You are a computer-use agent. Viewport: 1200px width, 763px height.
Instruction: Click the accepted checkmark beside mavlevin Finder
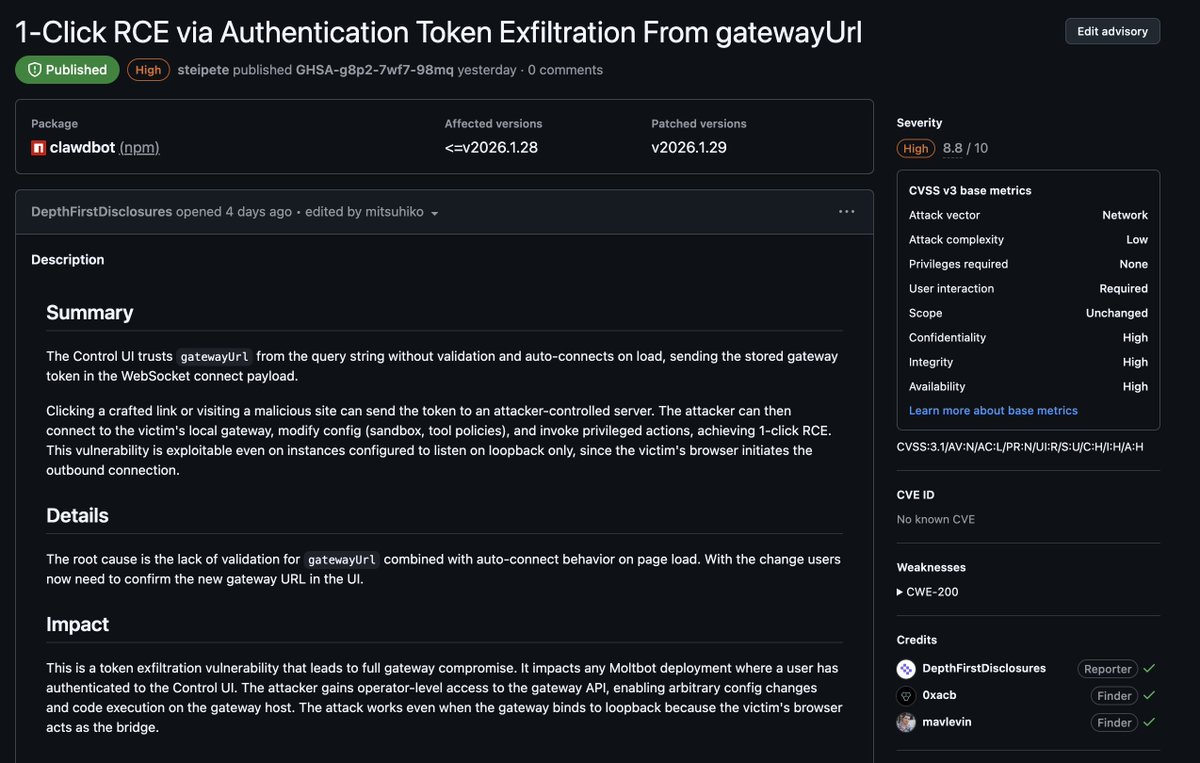point(1150,722)
